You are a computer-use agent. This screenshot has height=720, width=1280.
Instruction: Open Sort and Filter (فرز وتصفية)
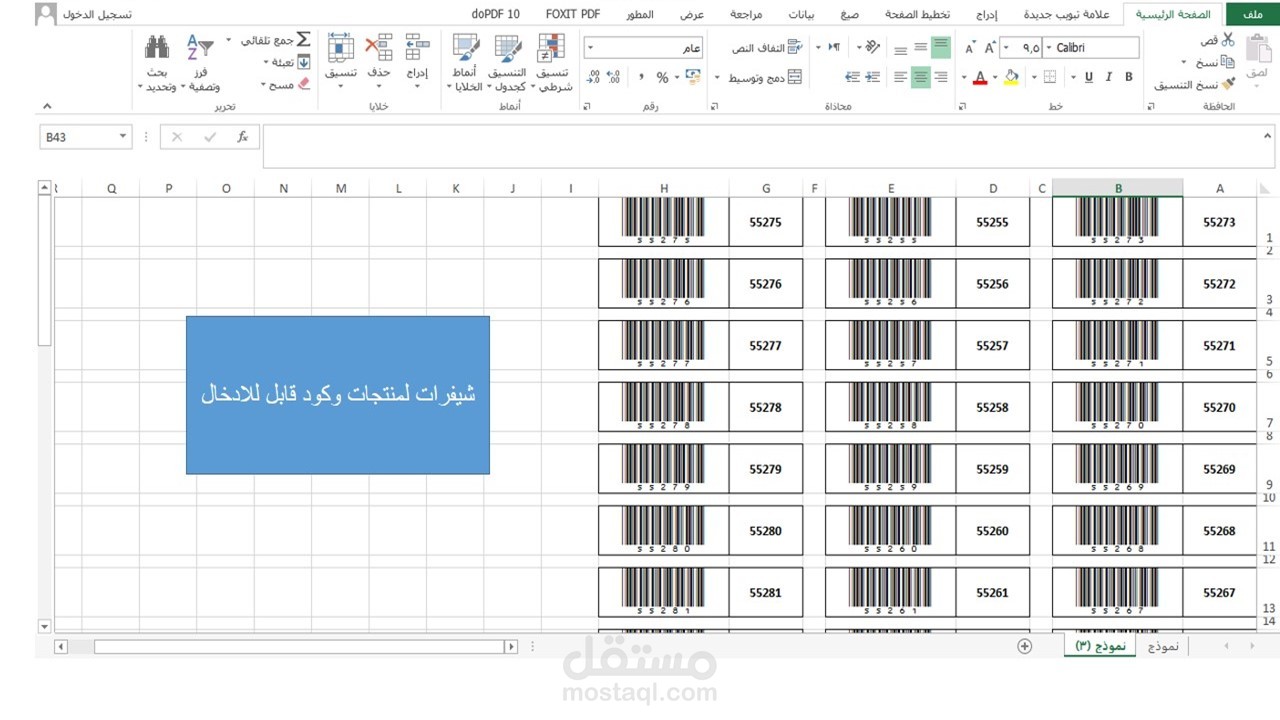[200, 63]
